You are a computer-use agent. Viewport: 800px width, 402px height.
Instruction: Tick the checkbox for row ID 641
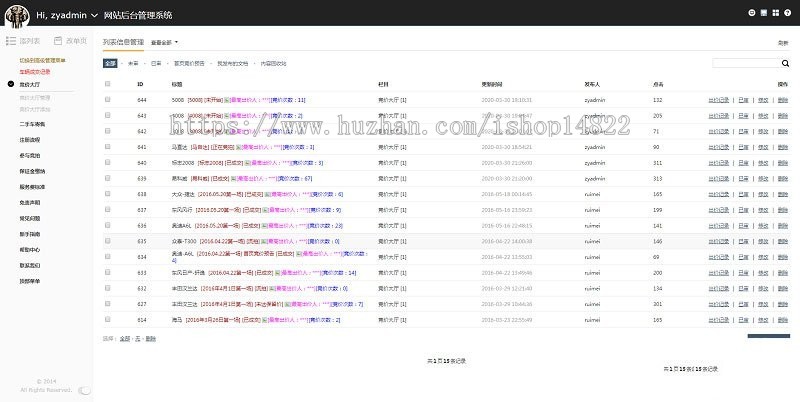(x=107, y=146)
